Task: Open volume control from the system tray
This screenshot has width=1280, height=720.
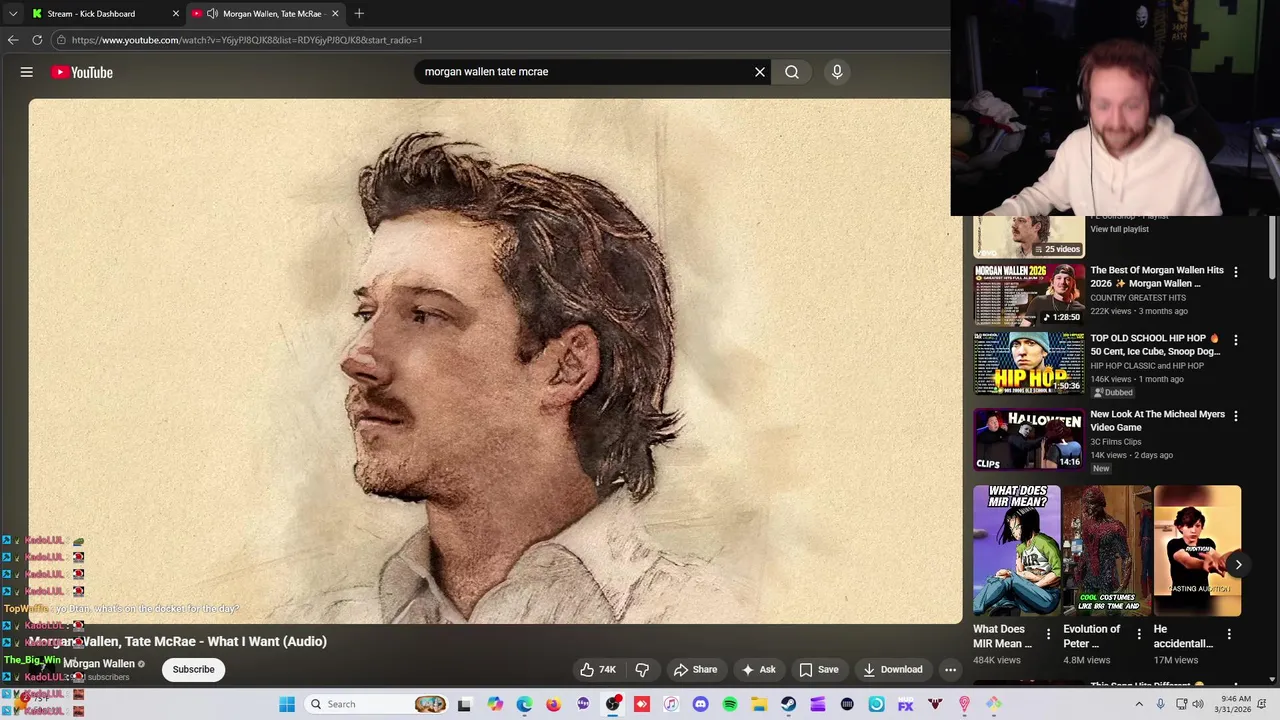Action: pos(1198,704)
